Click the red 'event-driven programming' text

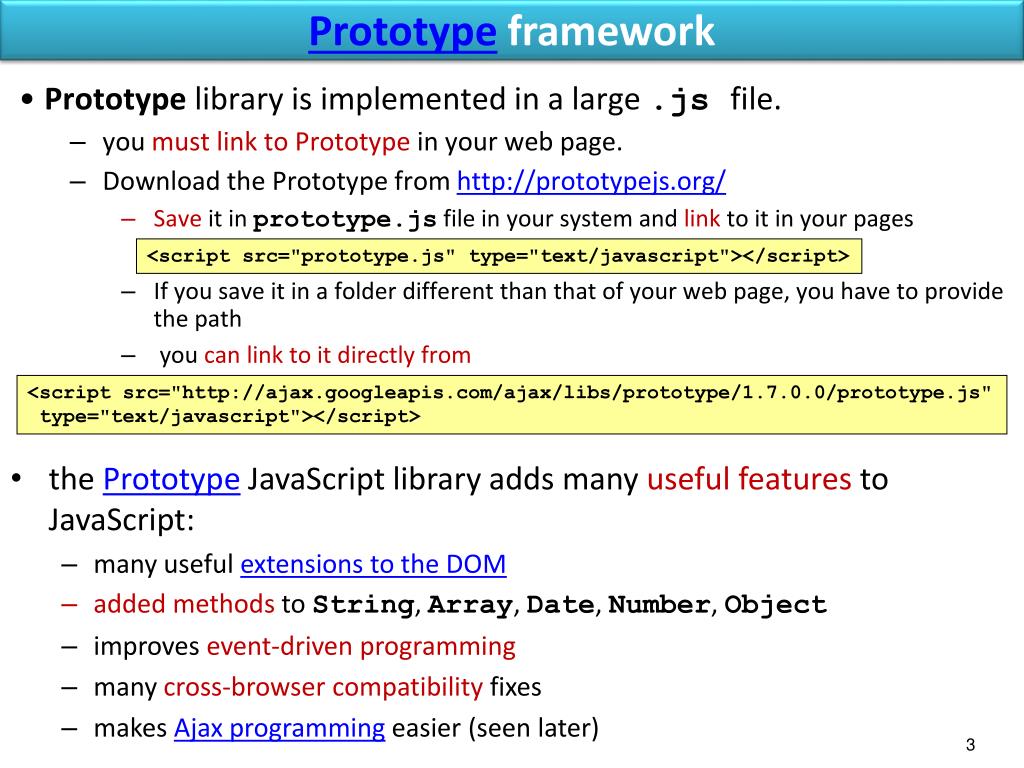[361, 646]
